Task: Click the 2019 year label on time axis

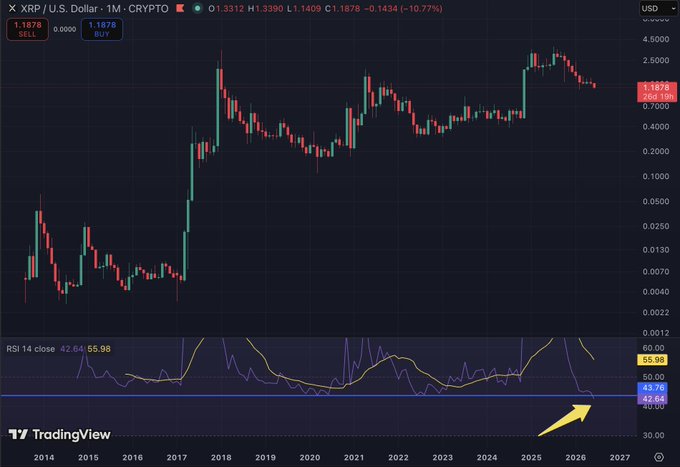Action: (265, 457)
